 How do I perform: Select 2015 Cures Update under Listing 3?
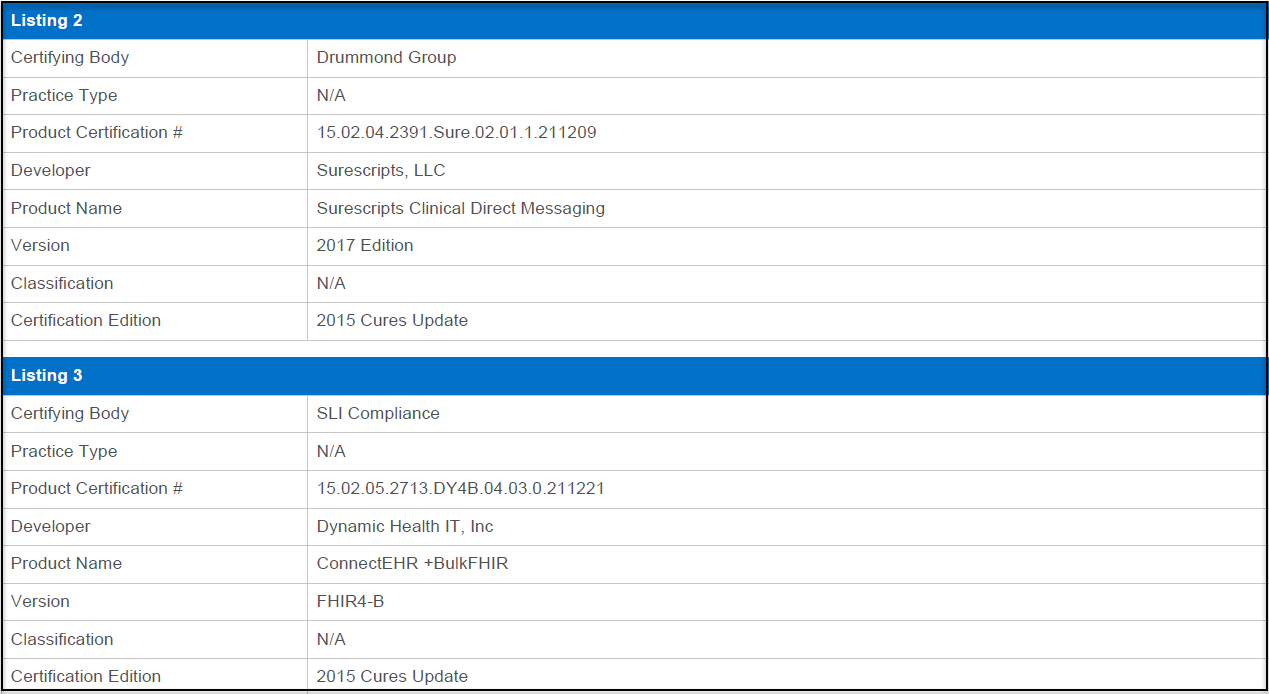(391, 676)
